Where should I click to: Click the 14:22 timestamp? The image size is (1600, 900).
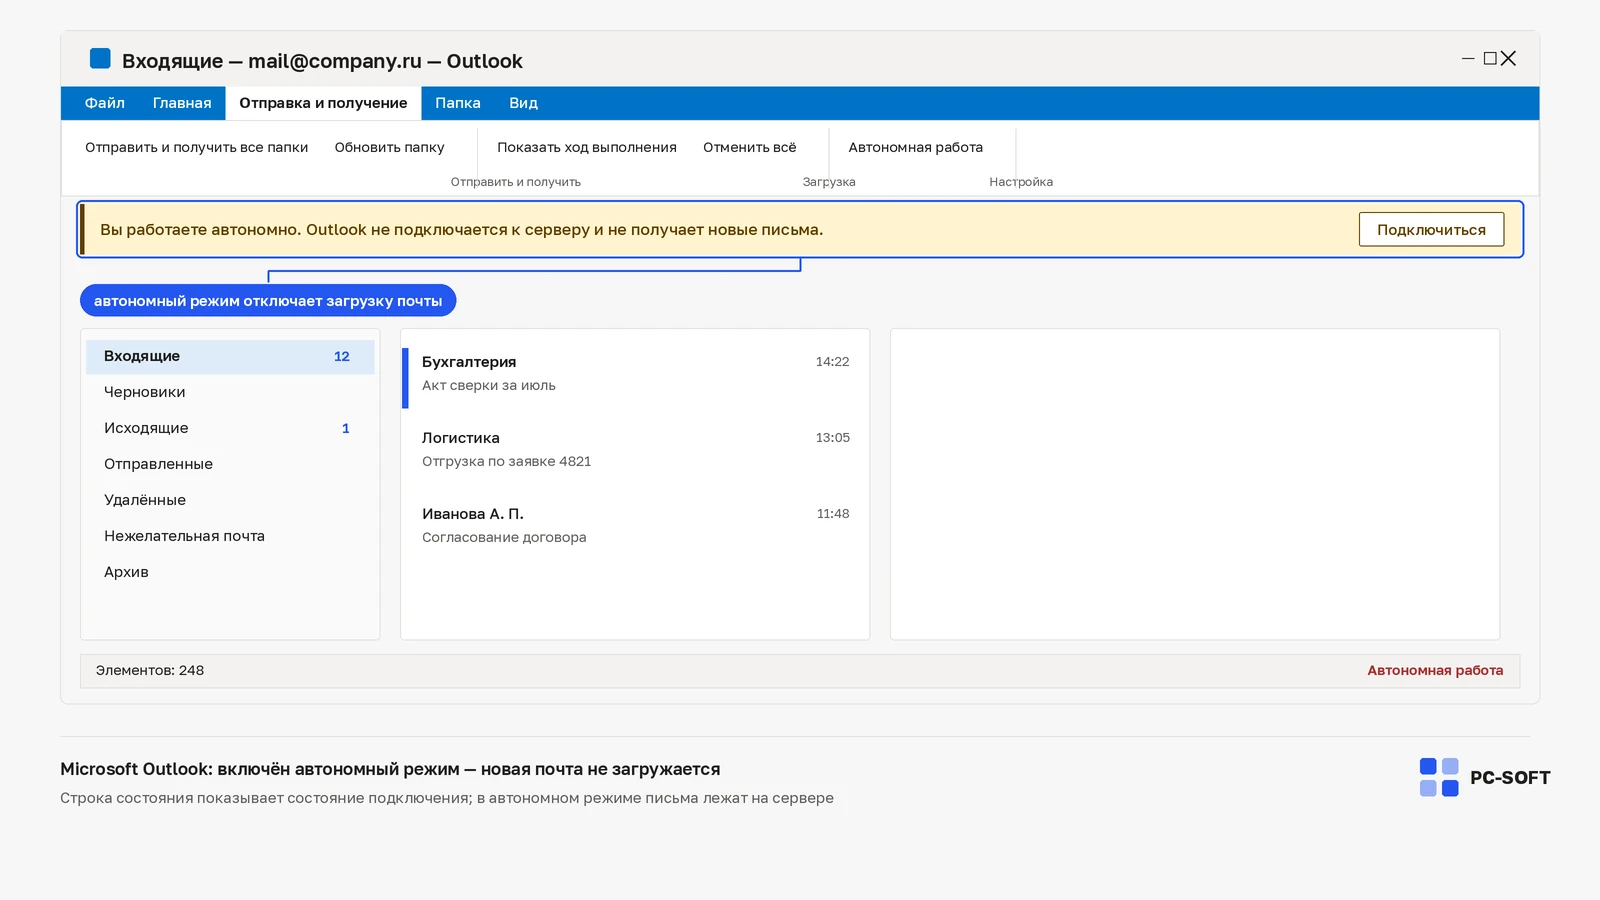(x=832, y=362)
